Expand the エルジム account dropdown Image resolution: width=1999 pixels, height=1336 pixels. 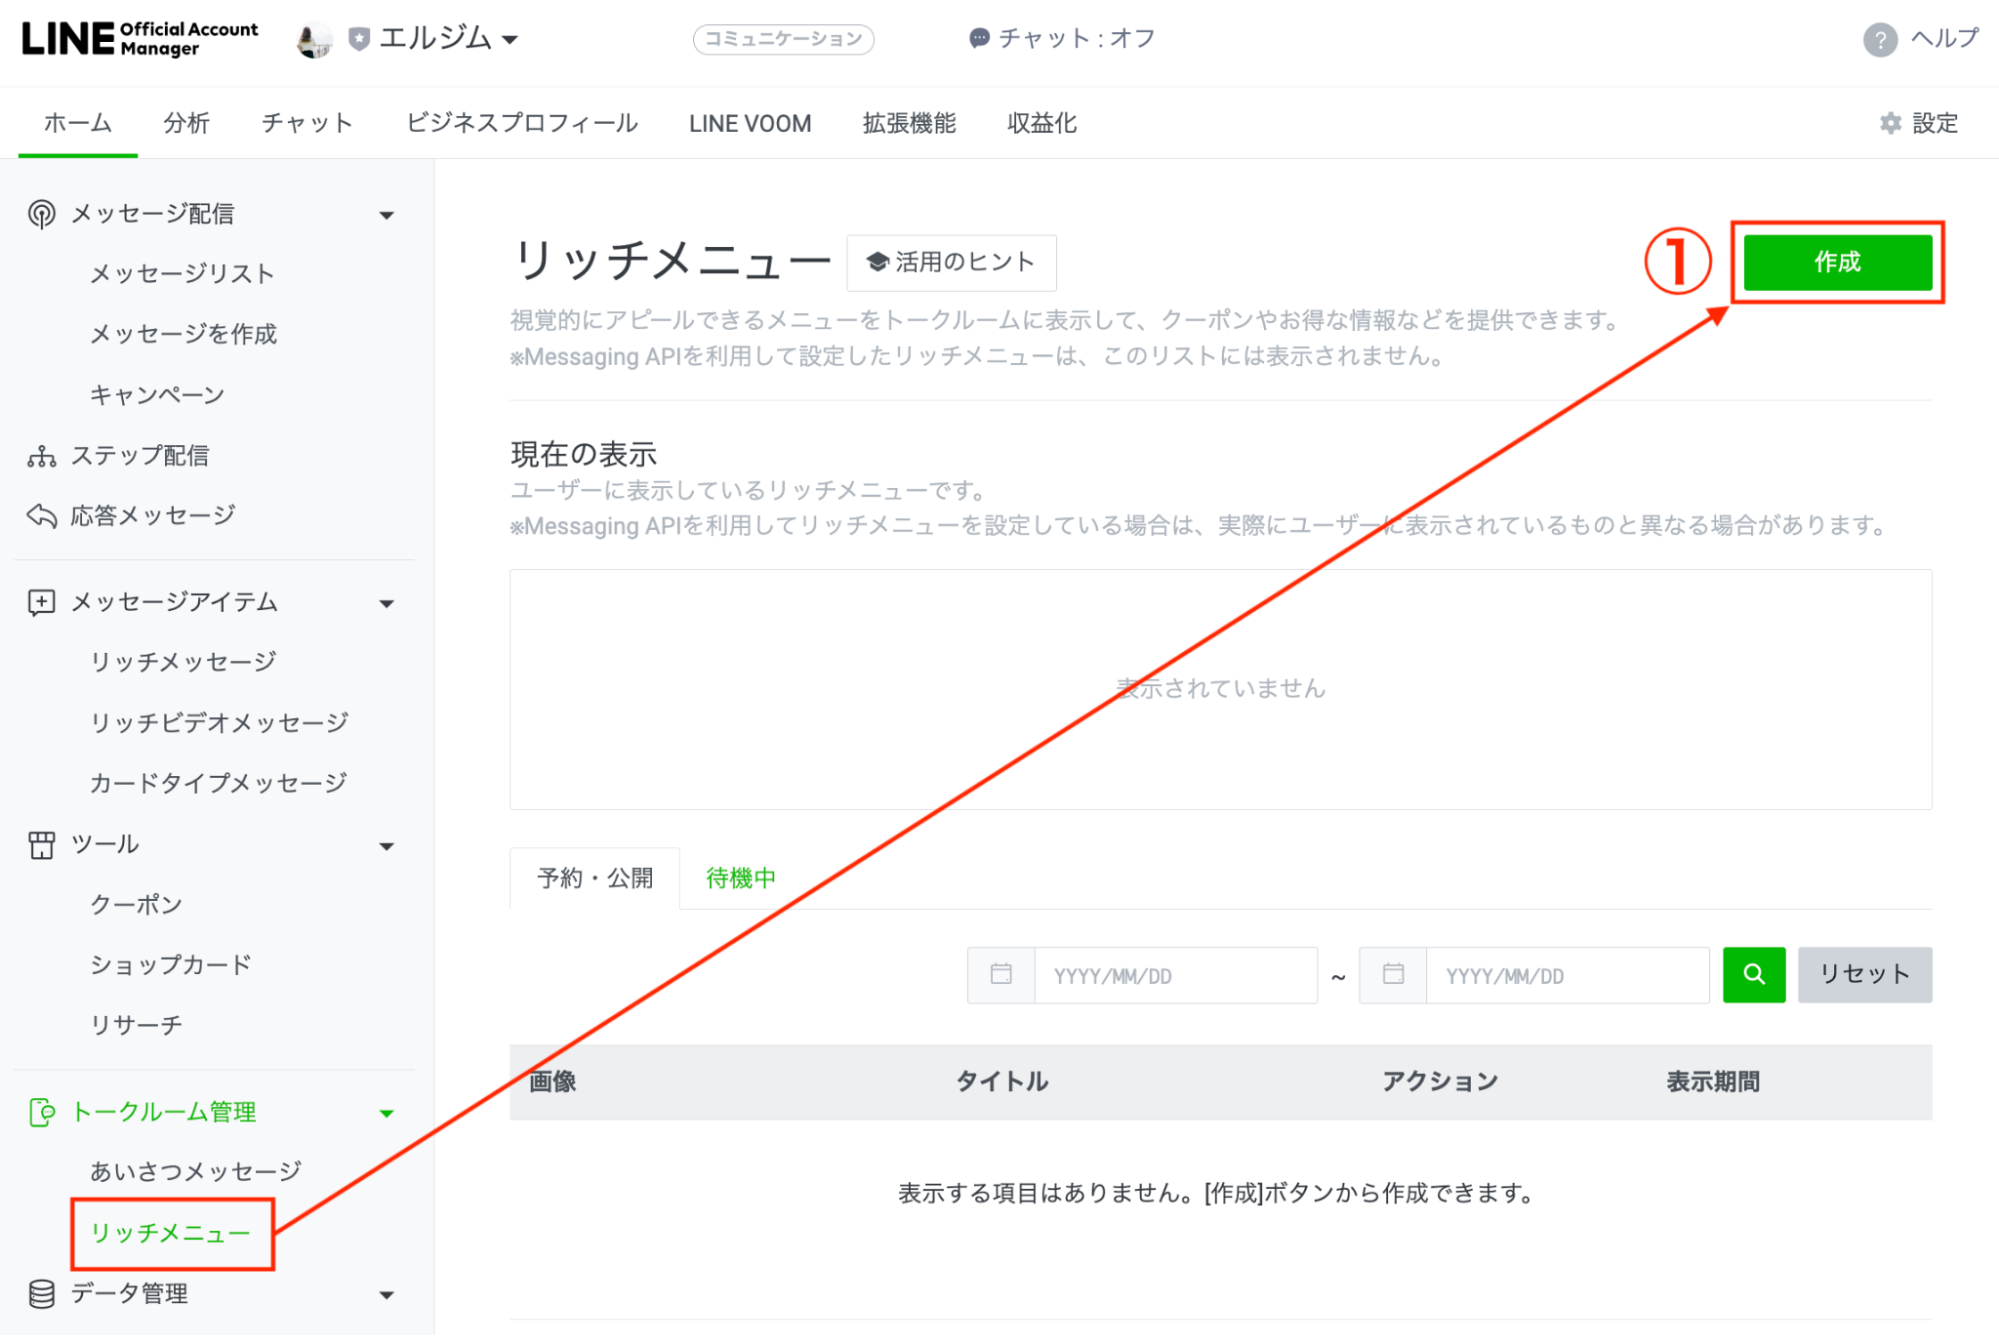pyautogui.click(x=512, y=39)
